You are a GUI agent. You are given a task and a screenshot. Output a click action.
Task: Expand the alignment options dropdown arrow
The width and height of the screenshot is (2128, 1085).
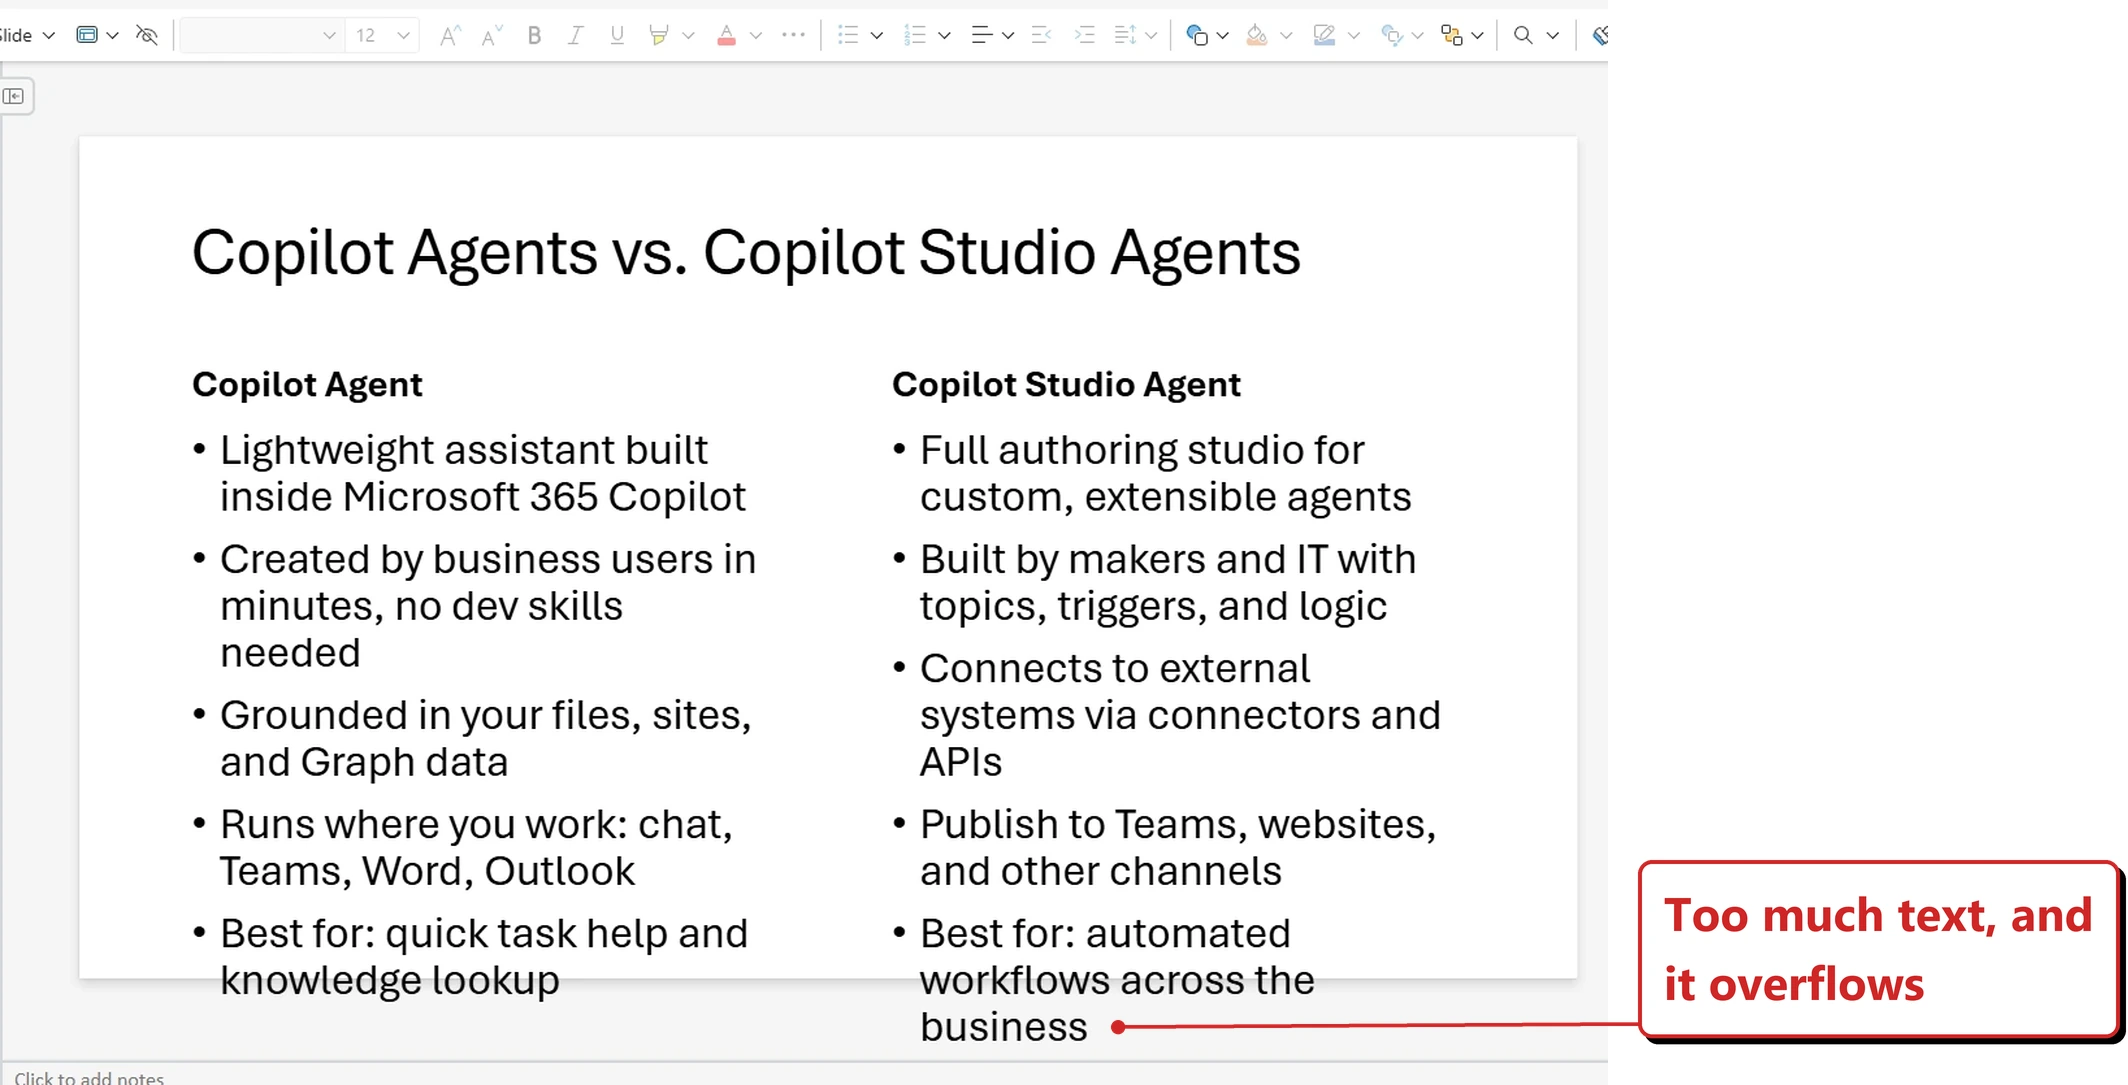coord(1008,35)
